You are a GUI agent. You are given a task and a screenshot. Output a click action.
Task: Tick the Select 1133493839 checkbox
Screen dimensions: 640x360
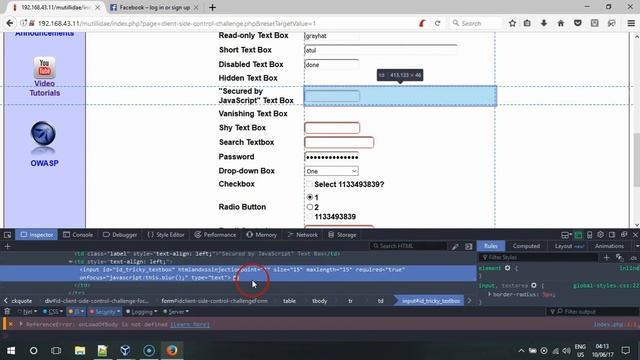tap(309, 184)
